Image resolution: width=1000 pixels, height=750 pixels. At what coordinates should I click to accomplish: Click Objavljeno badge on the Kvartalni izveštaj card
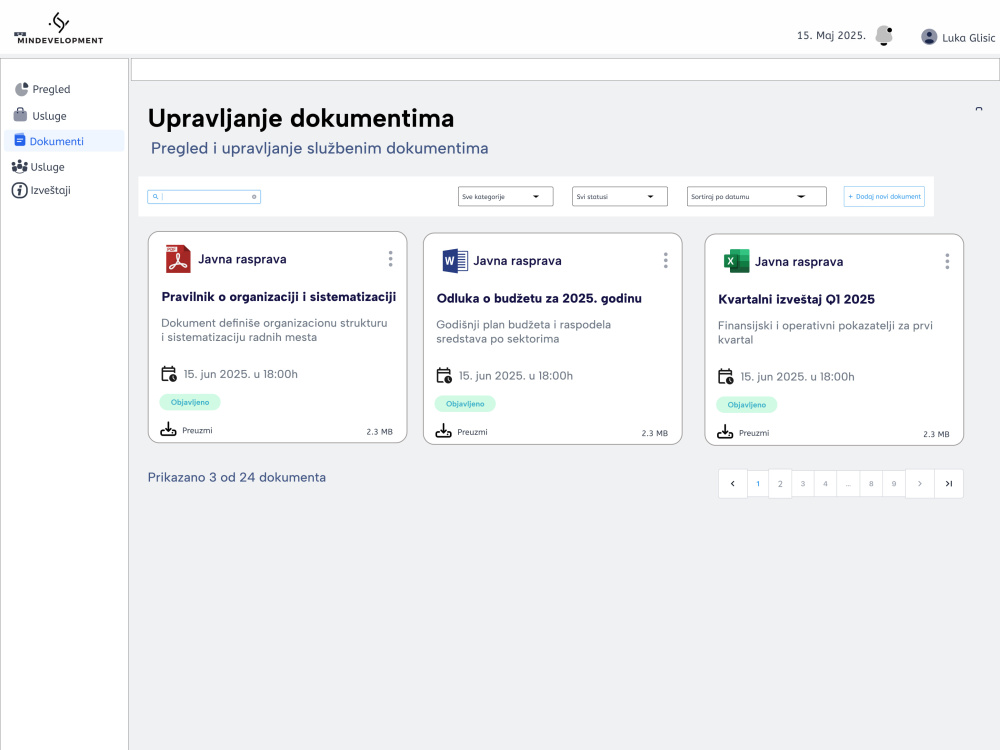747,405
